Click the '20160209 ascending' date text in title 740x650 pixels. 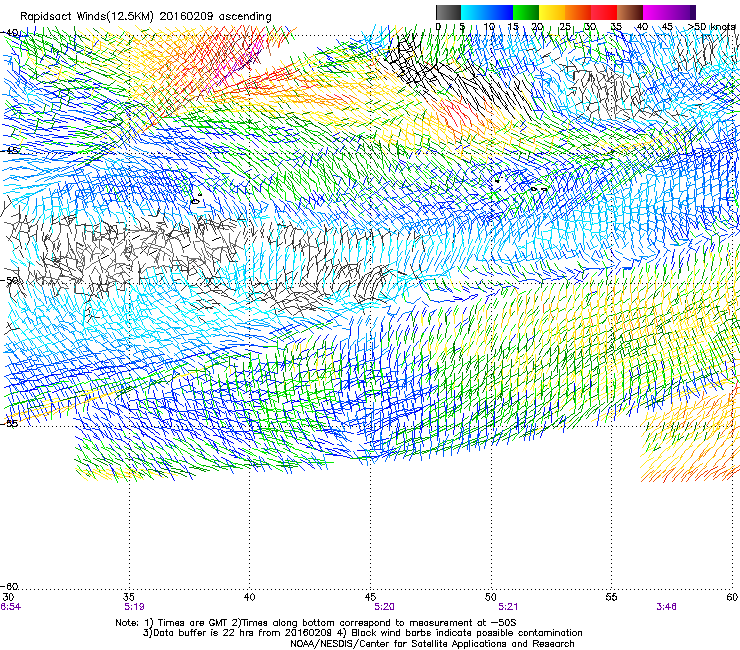click(215, 17)
